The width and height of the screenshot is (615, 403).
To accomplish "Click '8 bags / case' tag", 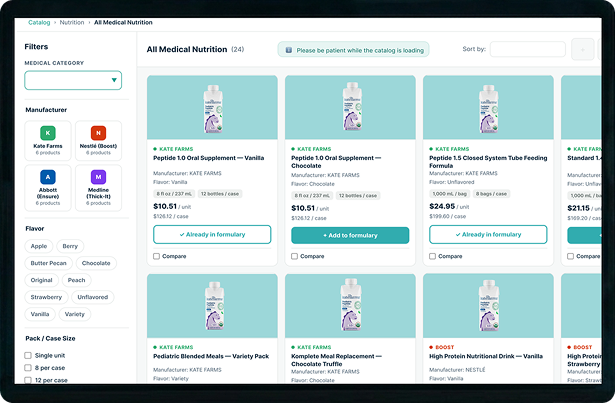I will [491, 194].
